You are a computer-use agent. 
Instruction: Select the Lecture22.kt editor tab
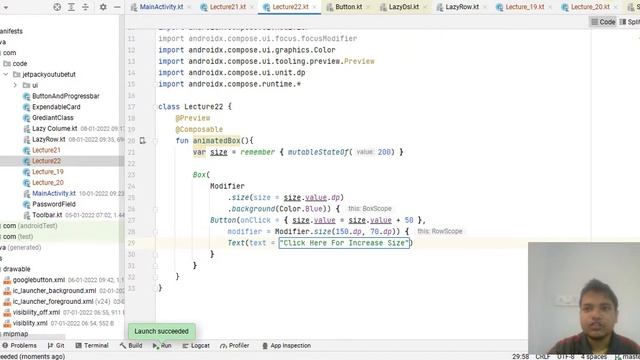(x=290, y=7)
